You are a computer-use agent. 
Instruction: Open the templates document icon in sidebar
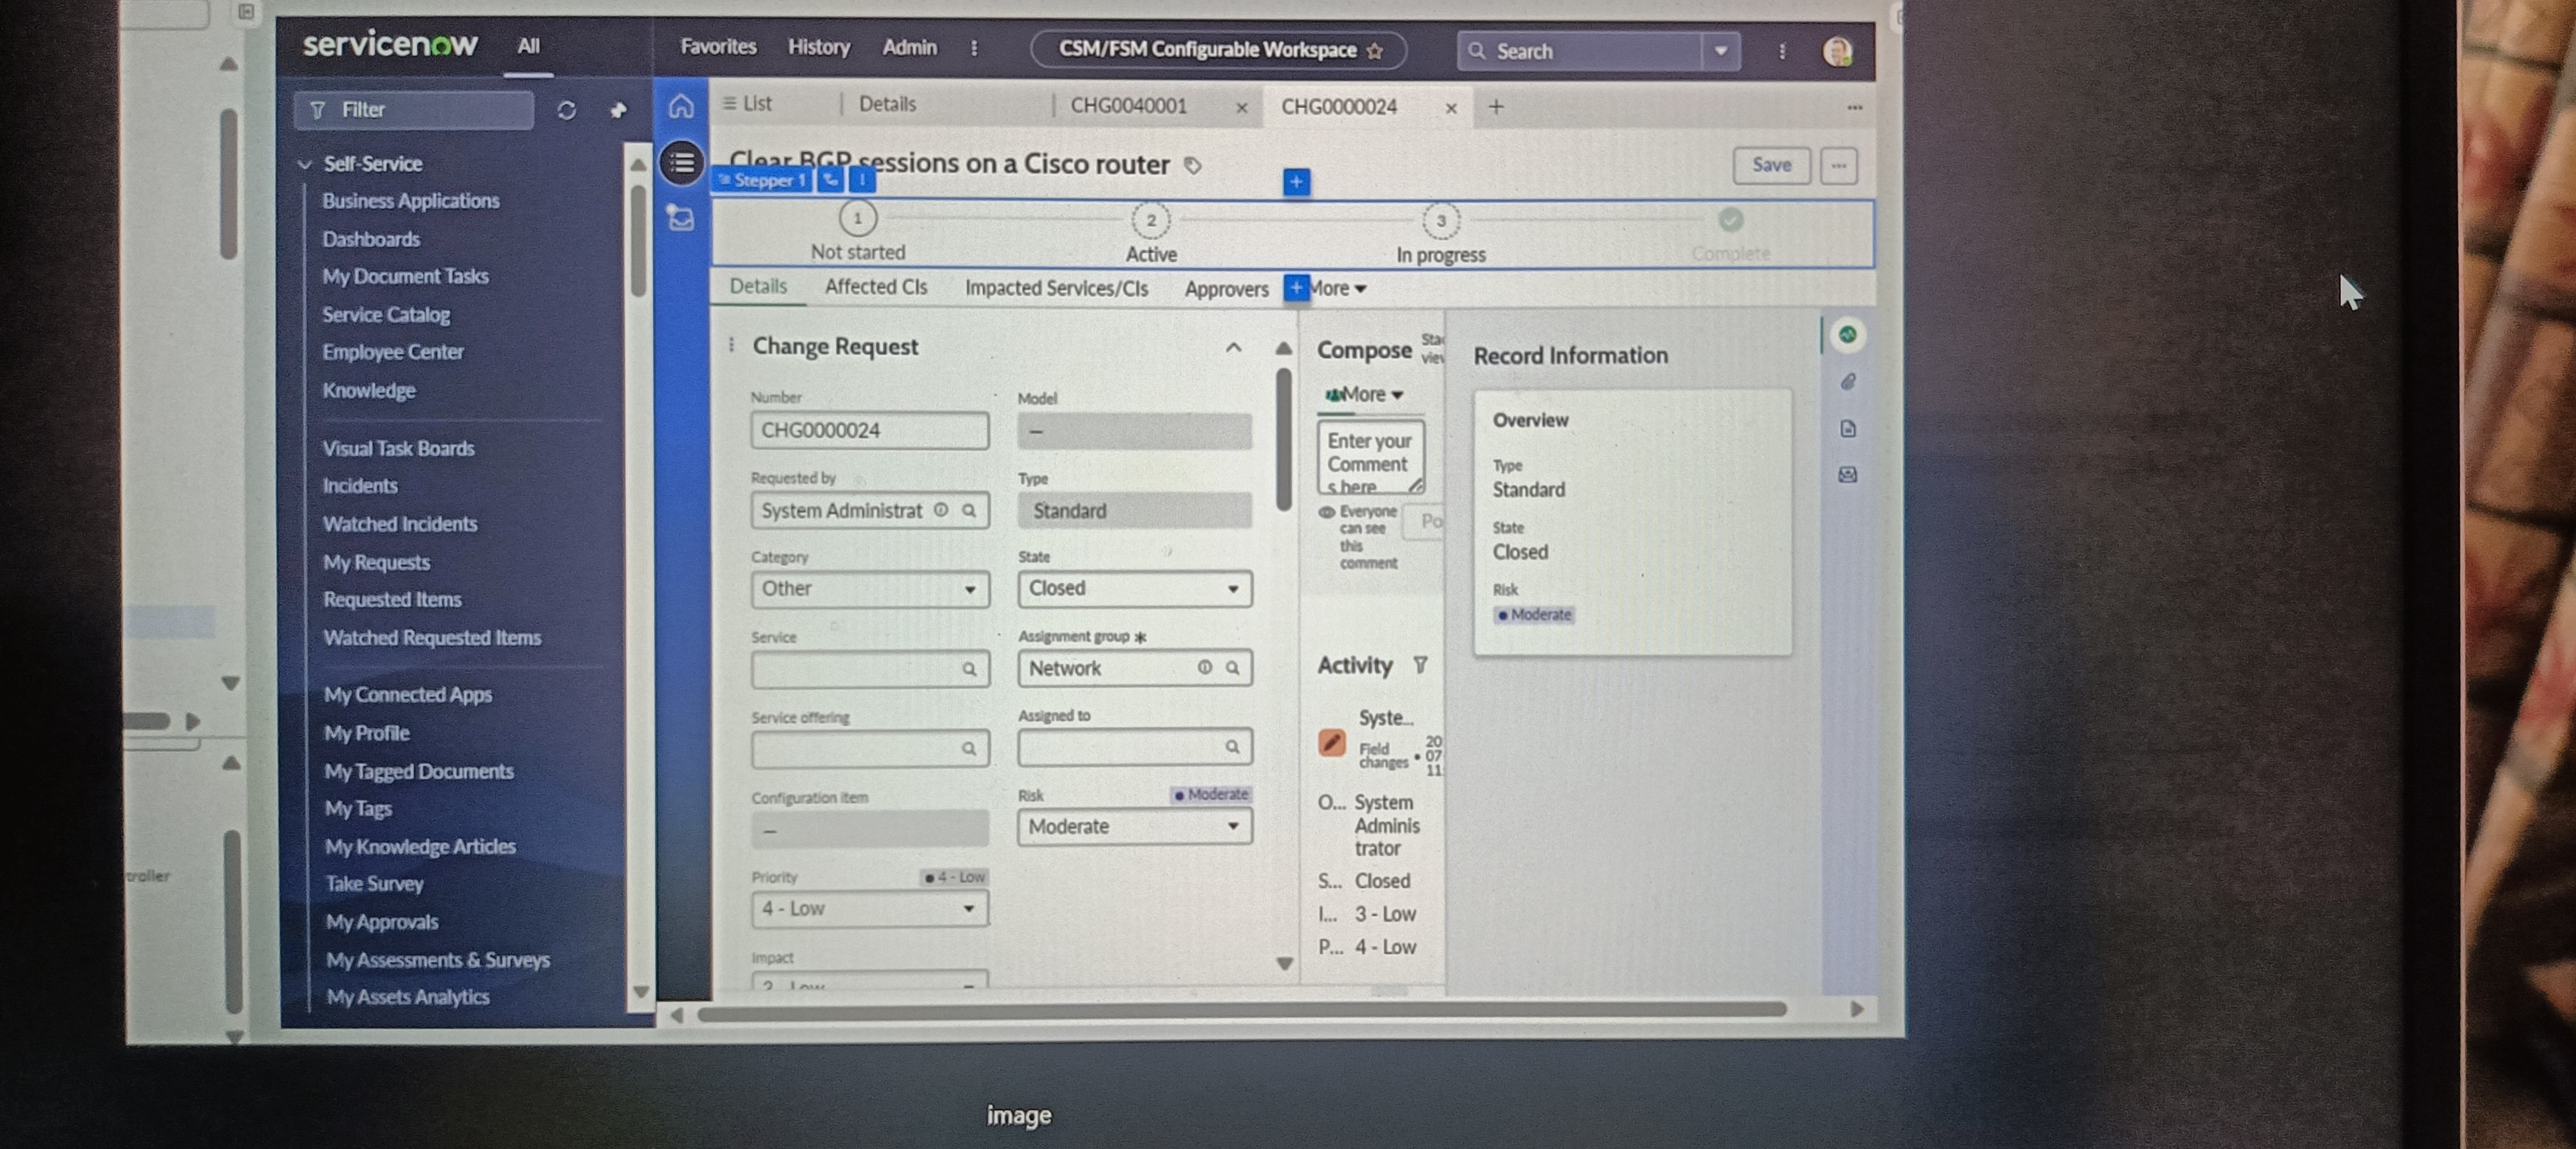click(x=1848, y=428)
